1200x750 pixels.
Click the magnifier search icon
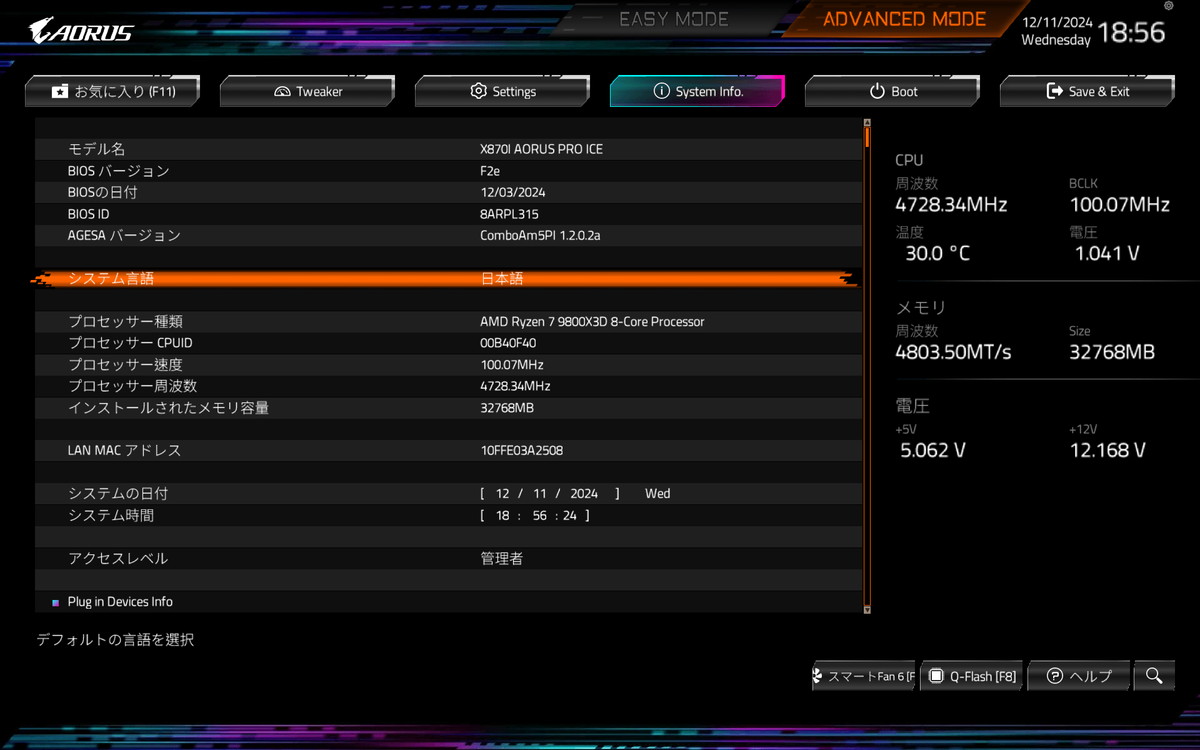tap(1154, 676)
